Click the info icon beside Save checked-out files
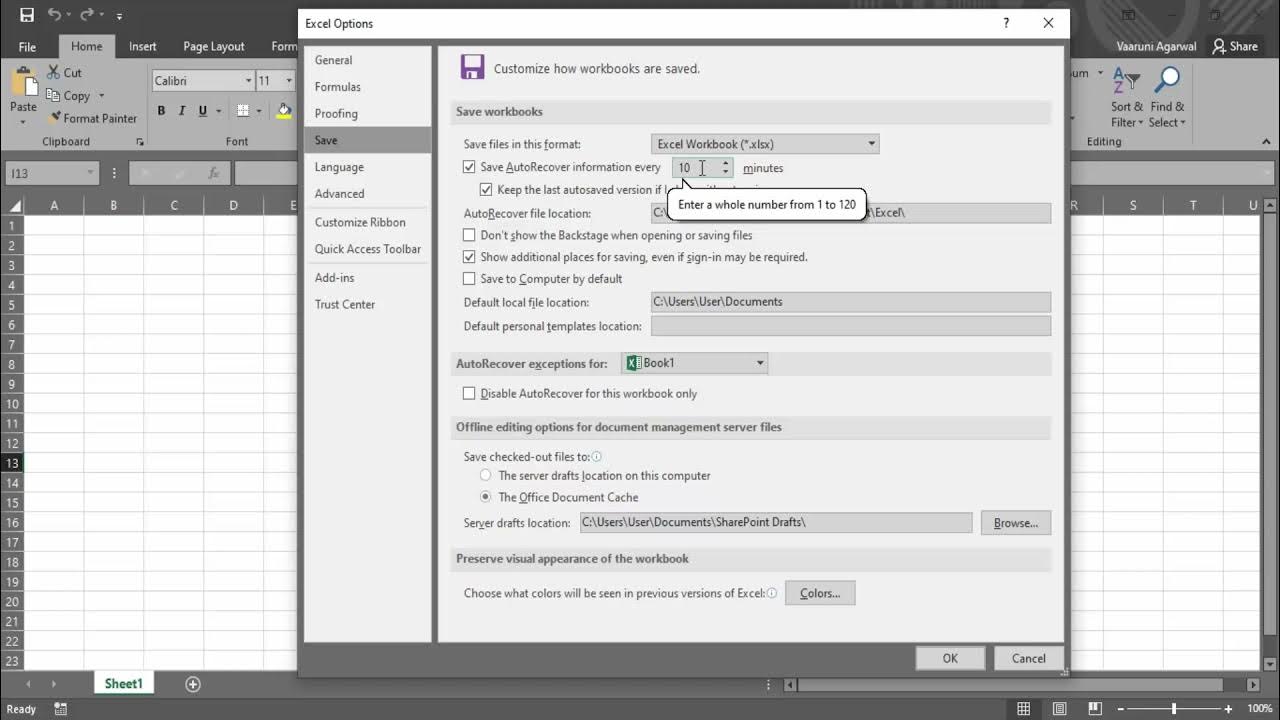 (597, 457)
